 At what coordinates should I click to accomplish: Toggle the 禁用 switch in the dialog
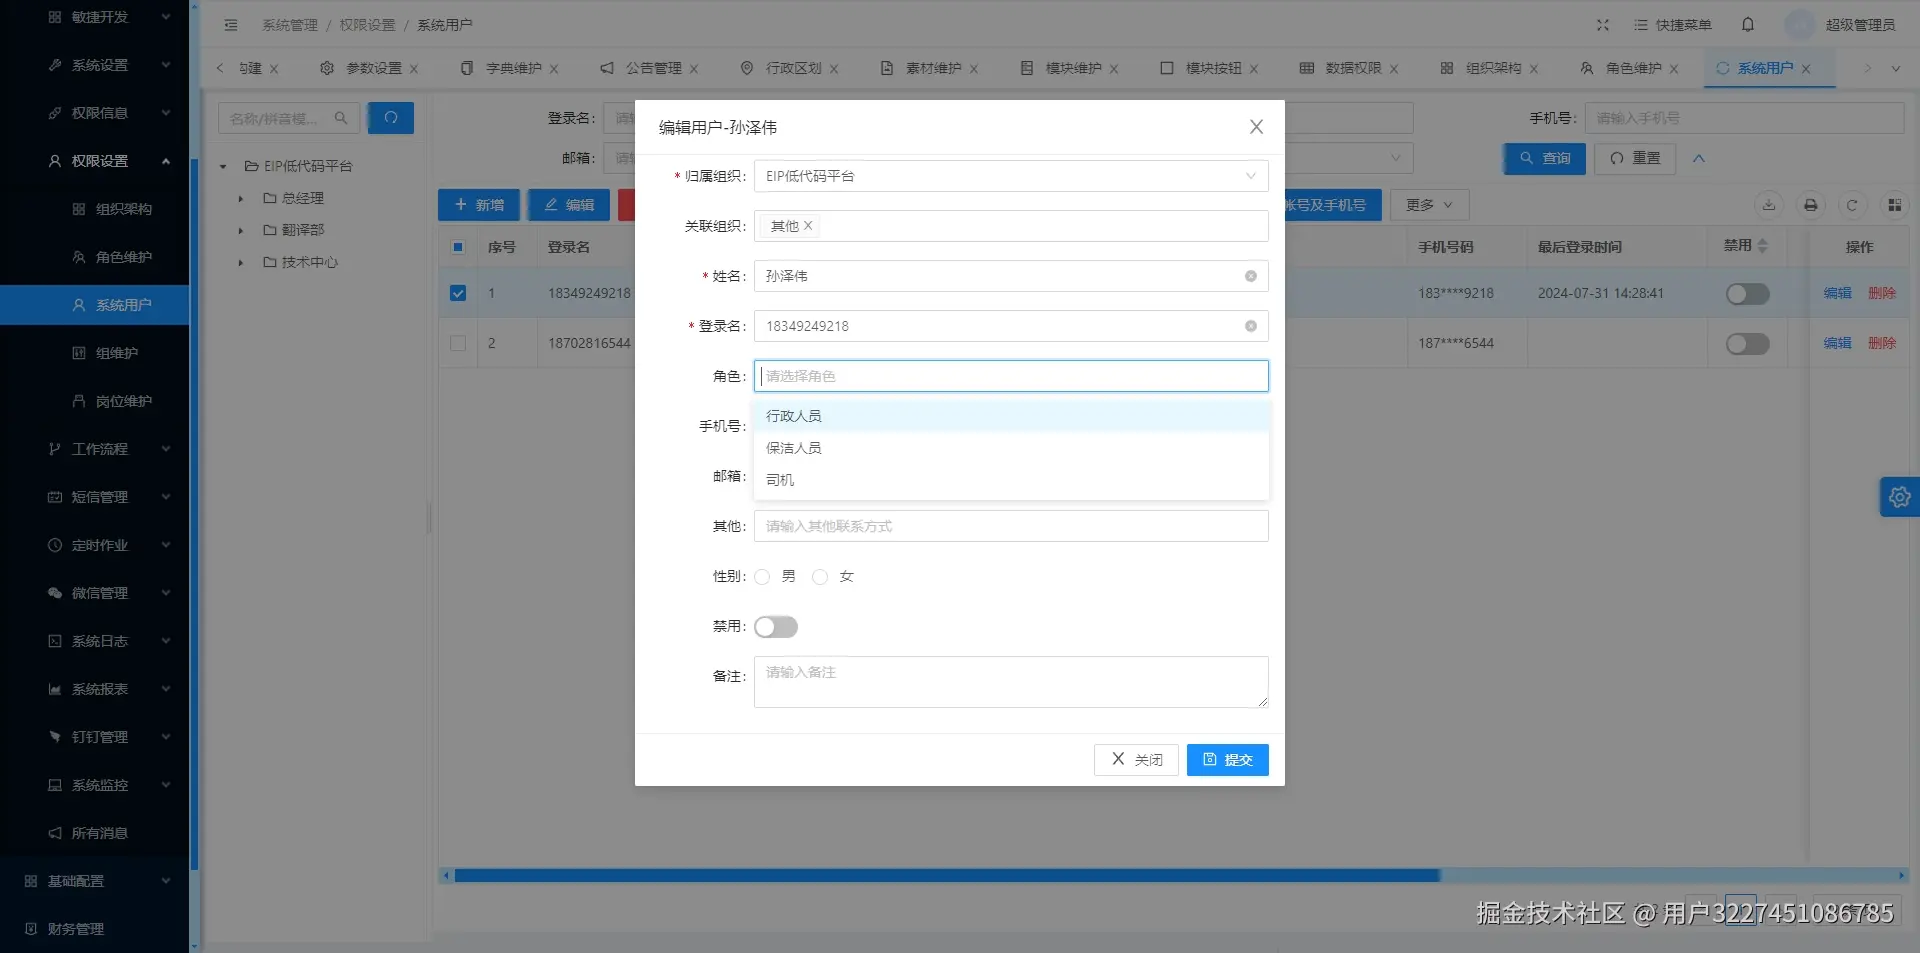(x=776, y=627)
